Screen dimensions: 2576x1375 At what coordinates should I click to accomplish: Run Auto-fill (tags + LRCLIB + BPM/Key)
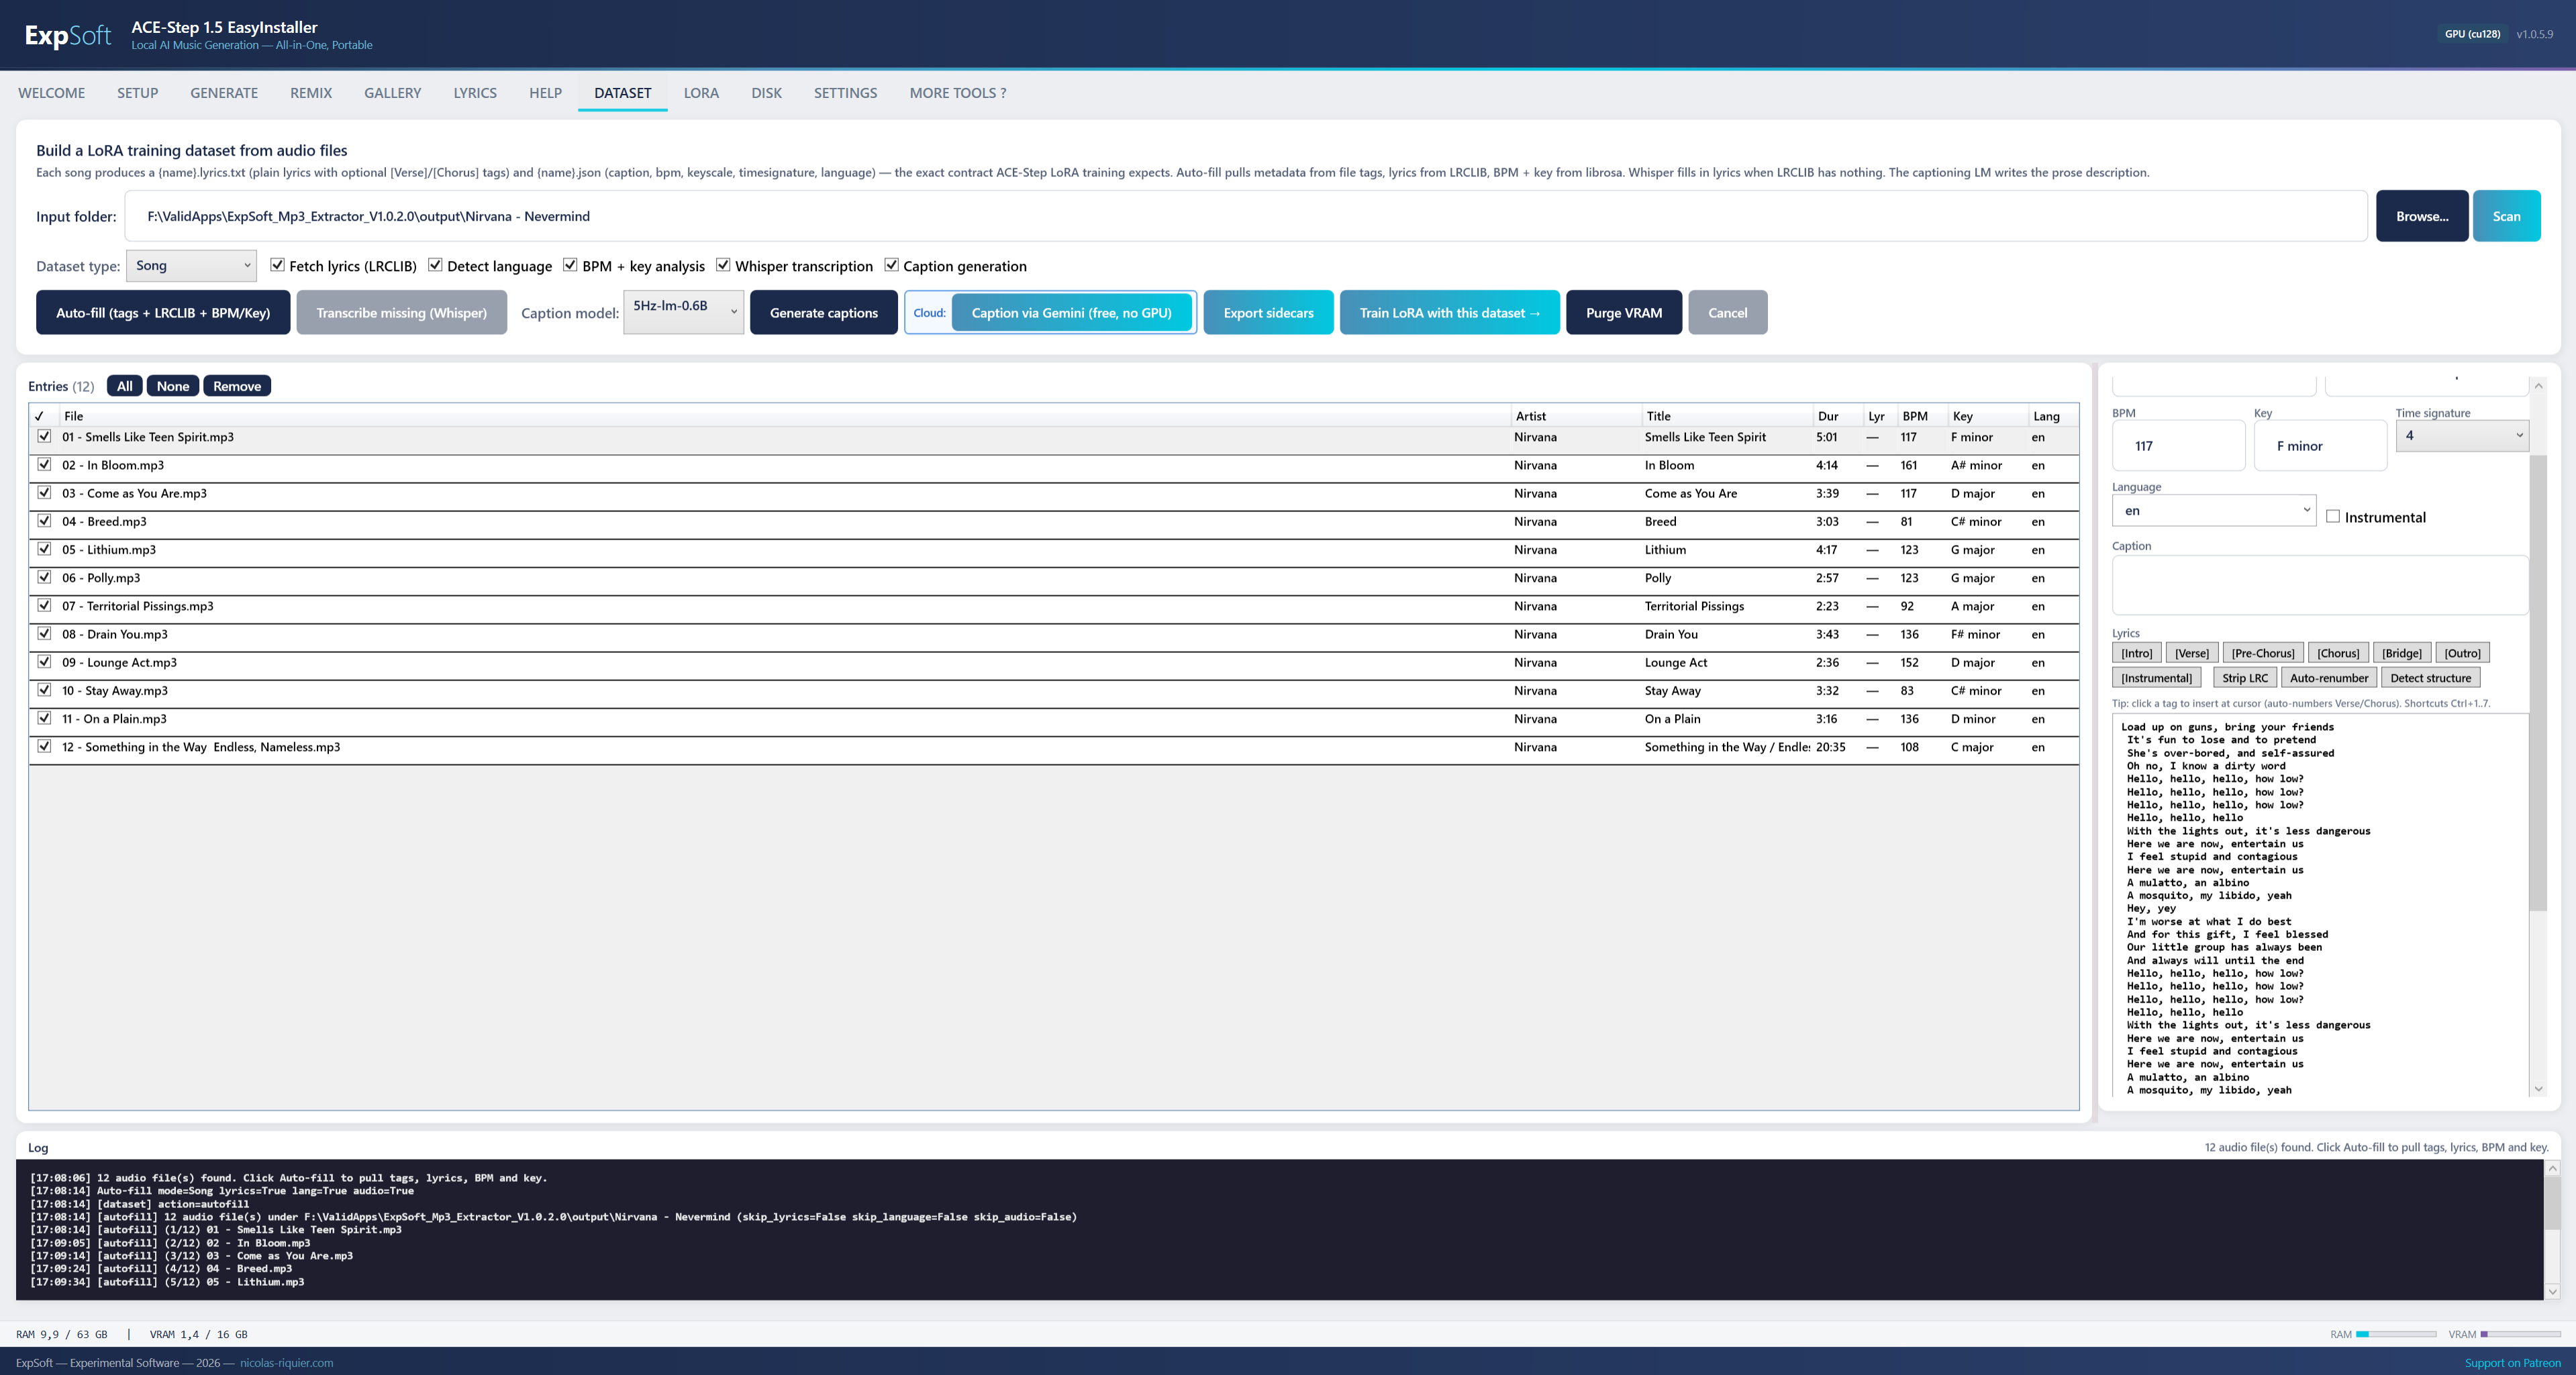coord(163,312)
